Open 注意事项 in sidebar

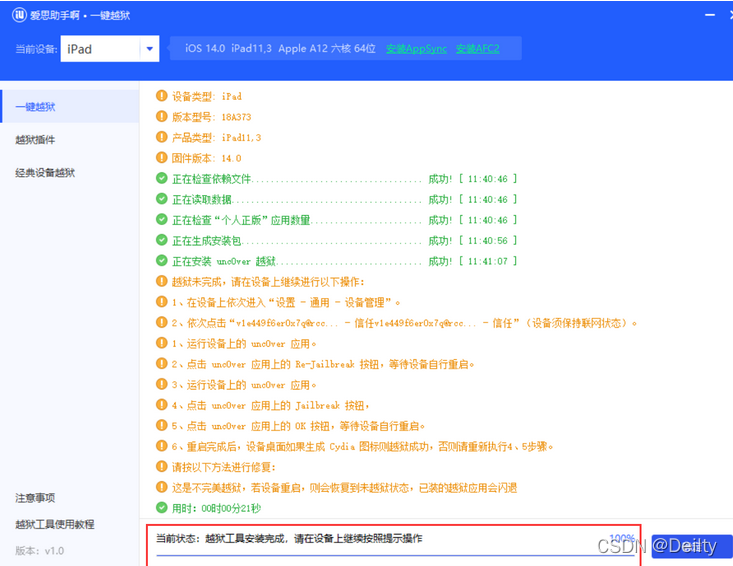pos(35,498)
